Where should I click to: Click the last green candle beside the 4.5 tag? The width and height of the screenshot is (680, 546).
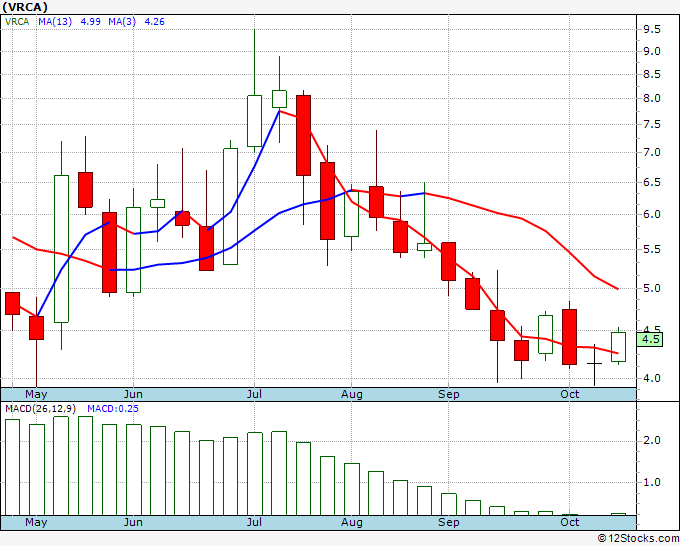coord(618,347)
